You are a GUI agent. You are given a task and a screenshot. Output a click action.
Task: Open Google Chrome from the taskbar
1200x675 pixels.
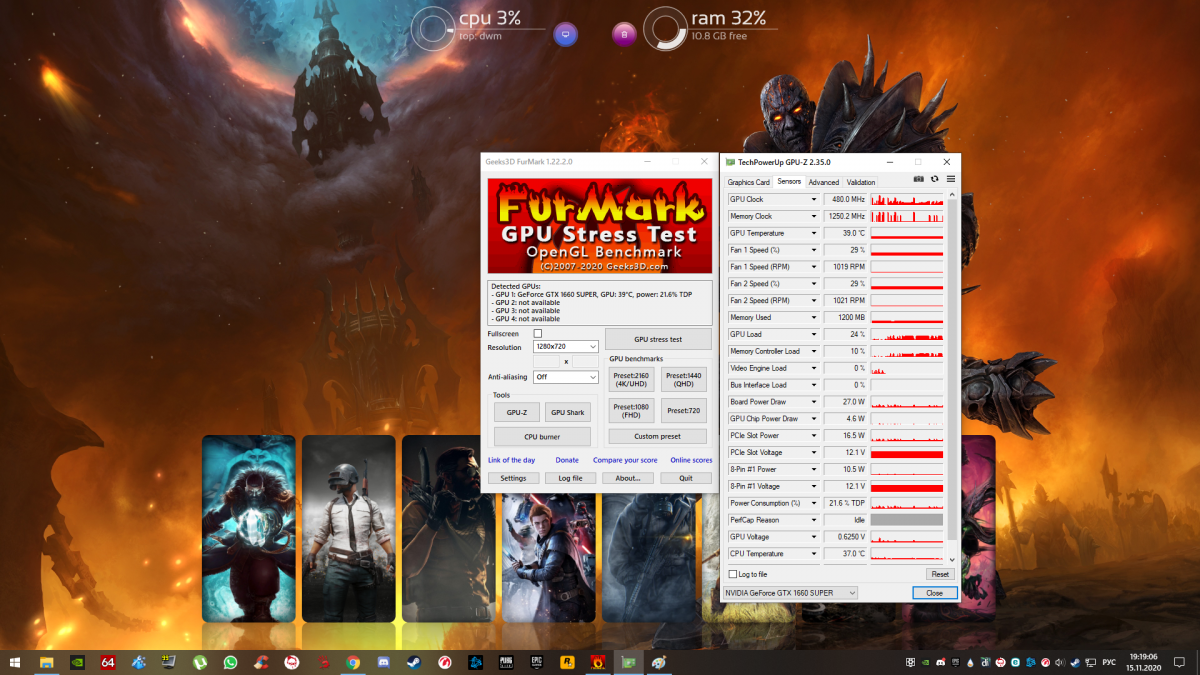click(353, 662)
